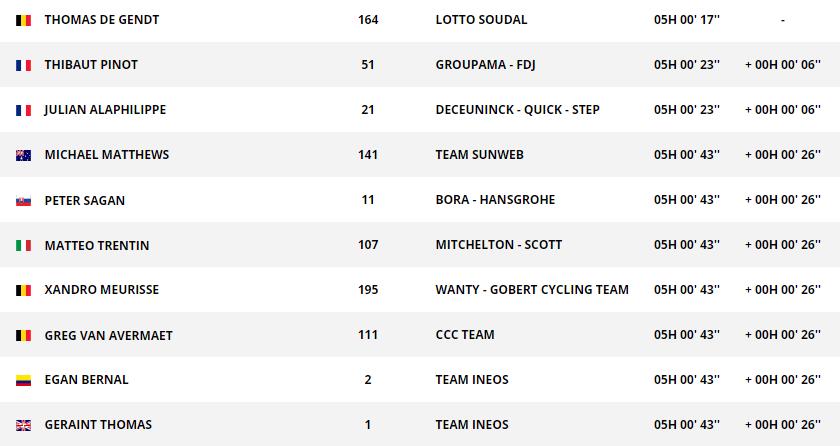840x446 pixels.
Task: Click British flag beside Geraint Thomas
Action: click(23, 425)
